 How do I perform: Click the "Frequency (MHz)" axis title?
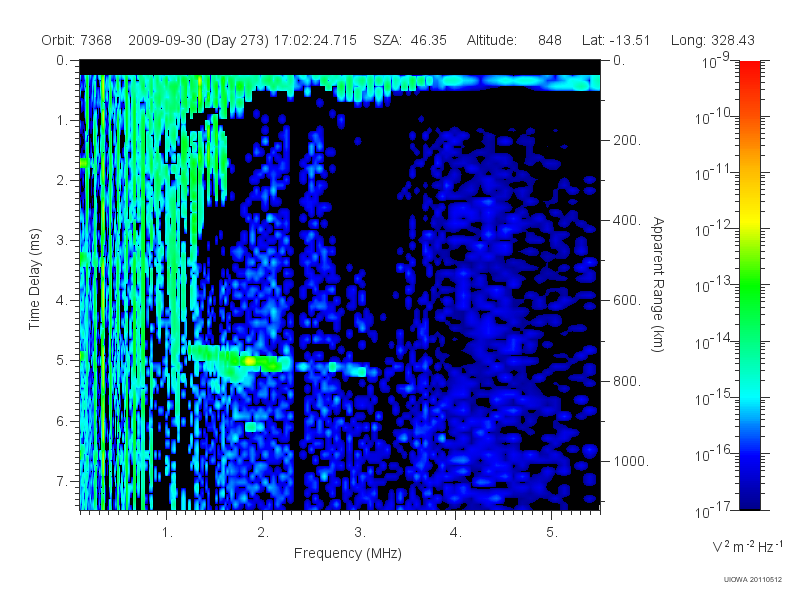click(x=348, y=553)
